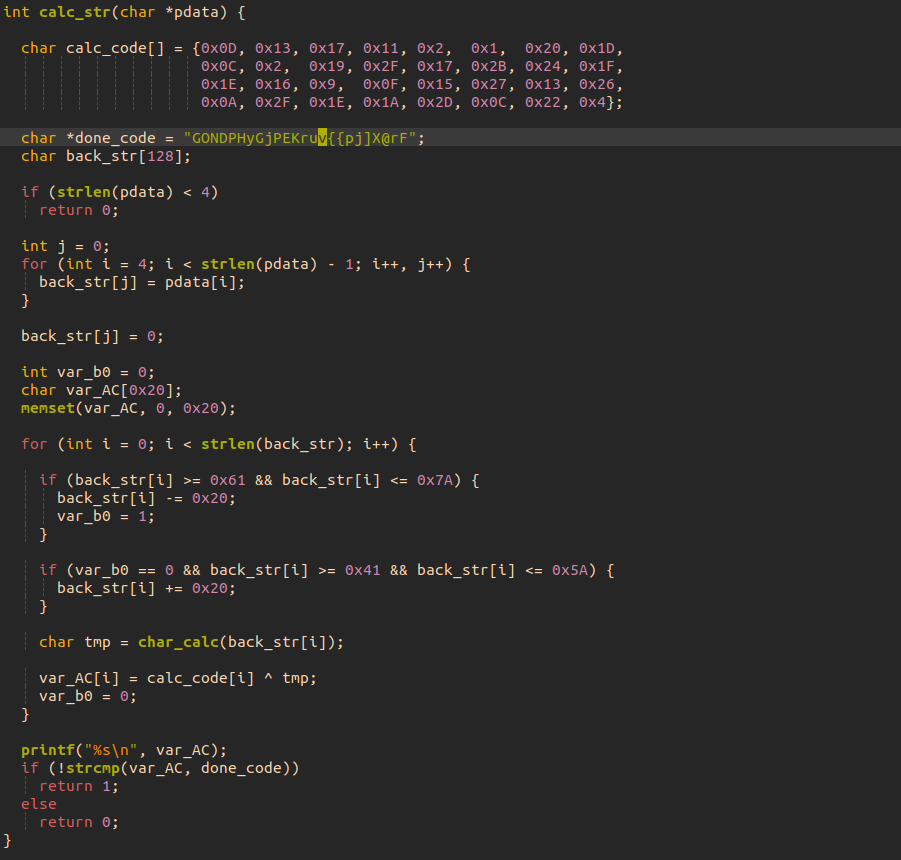The width and height of the screenshot is (901, 860).
Task: Click the 0x19 array value
Action: tap(326, 67)
